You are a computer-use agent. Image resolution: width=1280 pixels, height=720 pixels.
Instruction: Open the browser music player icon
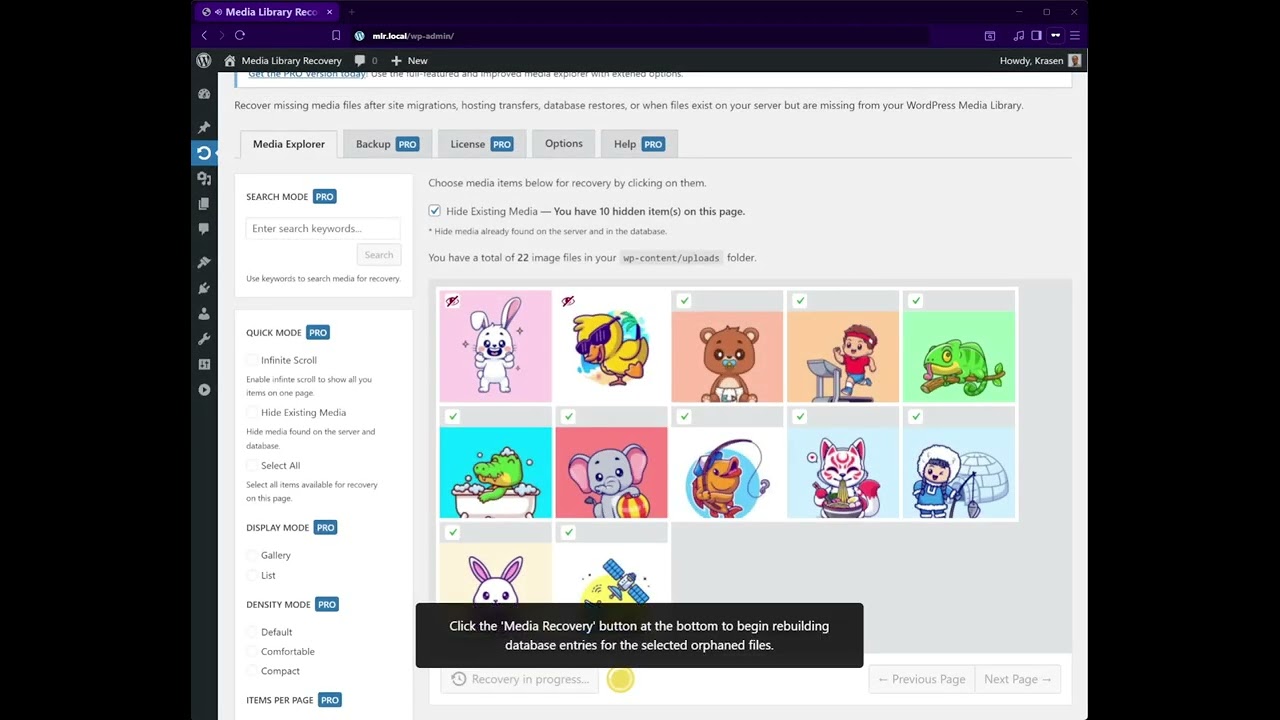pyautogui.click(x=1018, y=35)
